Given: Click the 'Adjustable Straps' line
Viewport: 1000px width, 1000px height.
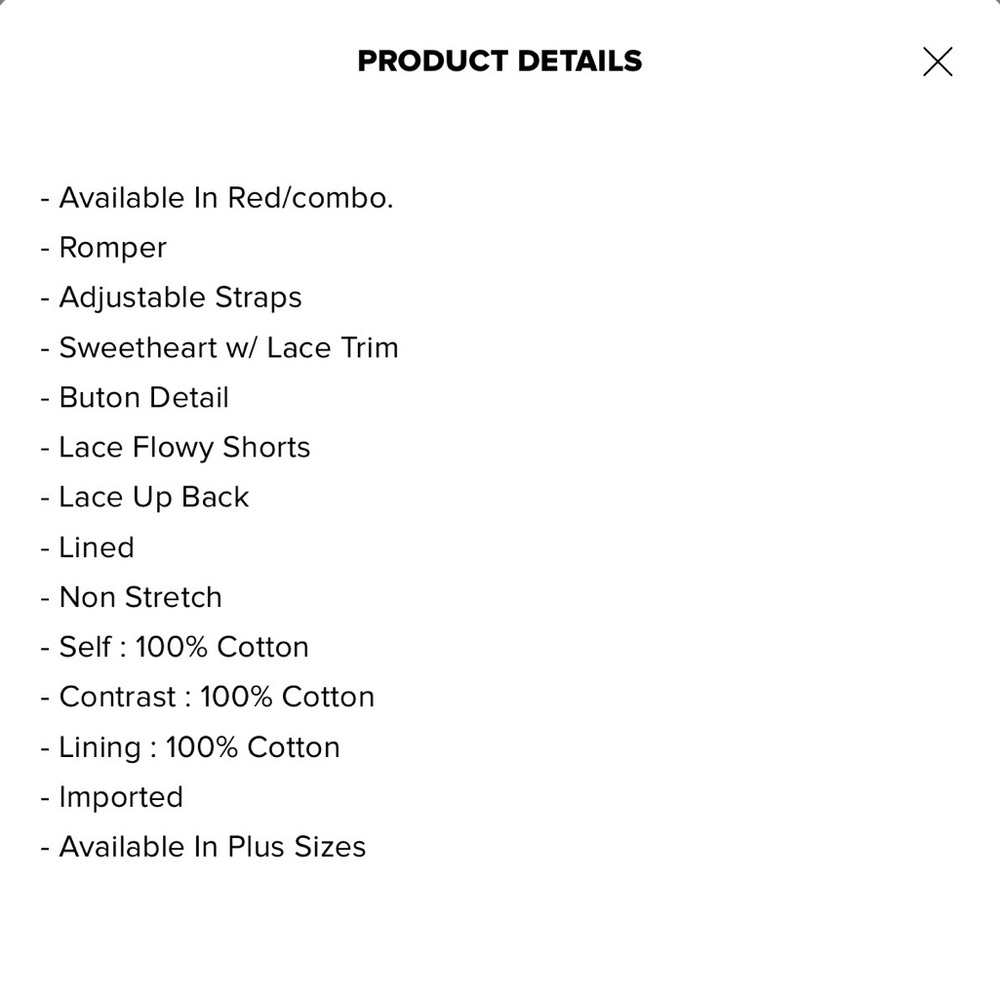Looking at the screenshot, I should point(180,298).
